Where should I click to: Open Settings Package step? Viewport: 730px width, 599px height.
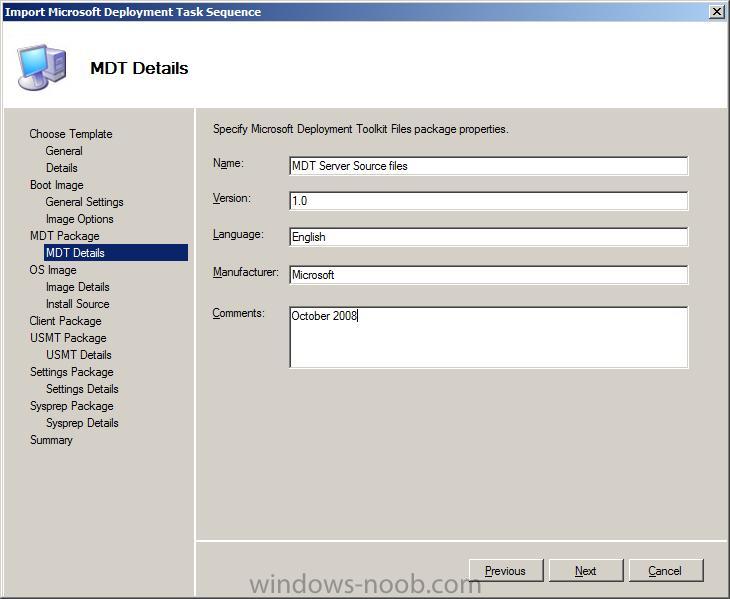pos(72,372)
